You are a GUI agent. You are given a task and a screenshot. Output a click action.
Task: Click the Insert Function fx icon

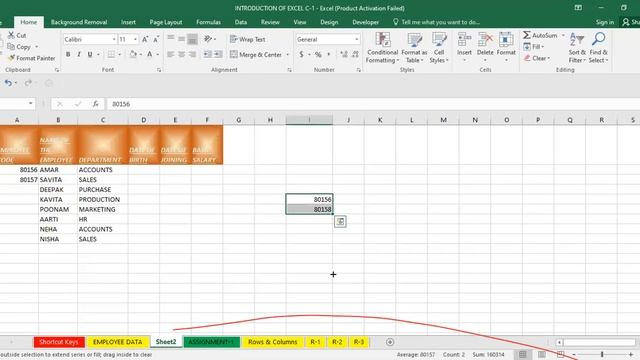95,104
